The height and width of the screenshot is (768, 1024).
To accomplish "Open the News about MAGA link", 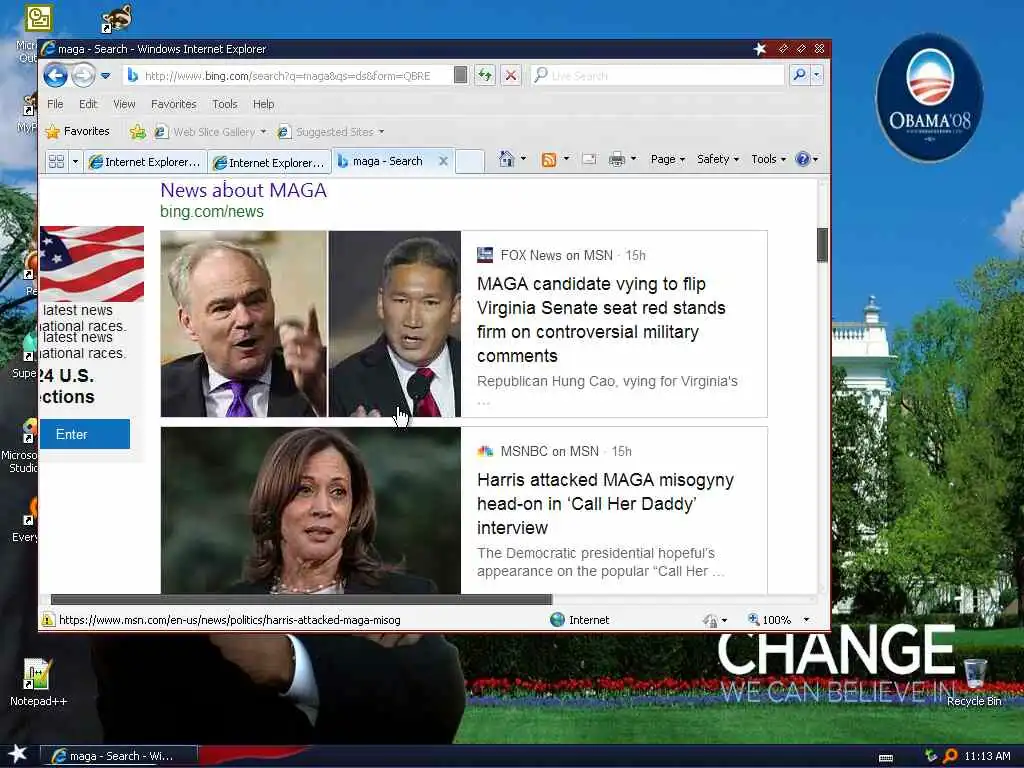I will coord(243,190).
